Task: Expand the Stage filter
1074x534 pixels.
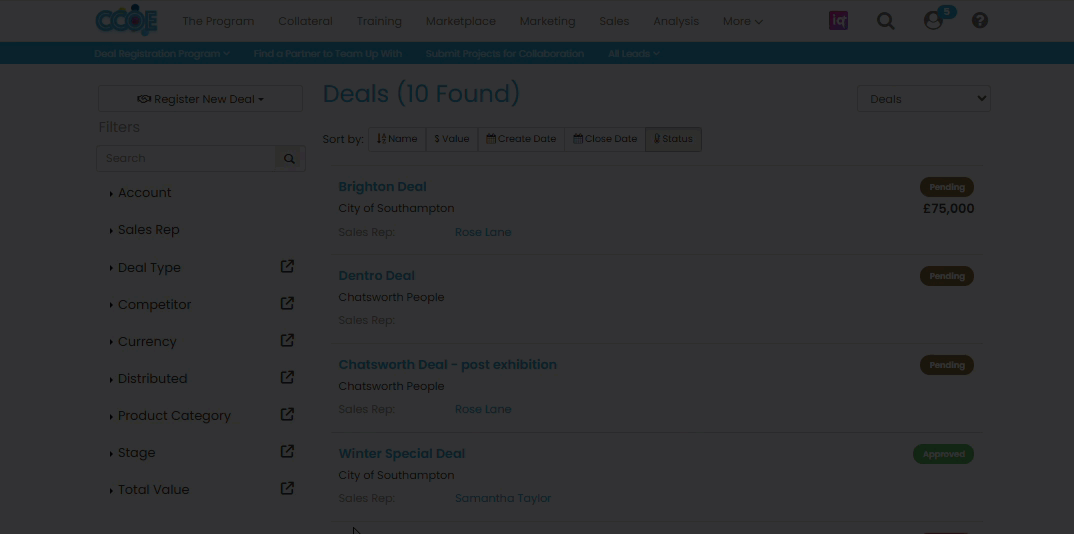Action: click(133, 453)
